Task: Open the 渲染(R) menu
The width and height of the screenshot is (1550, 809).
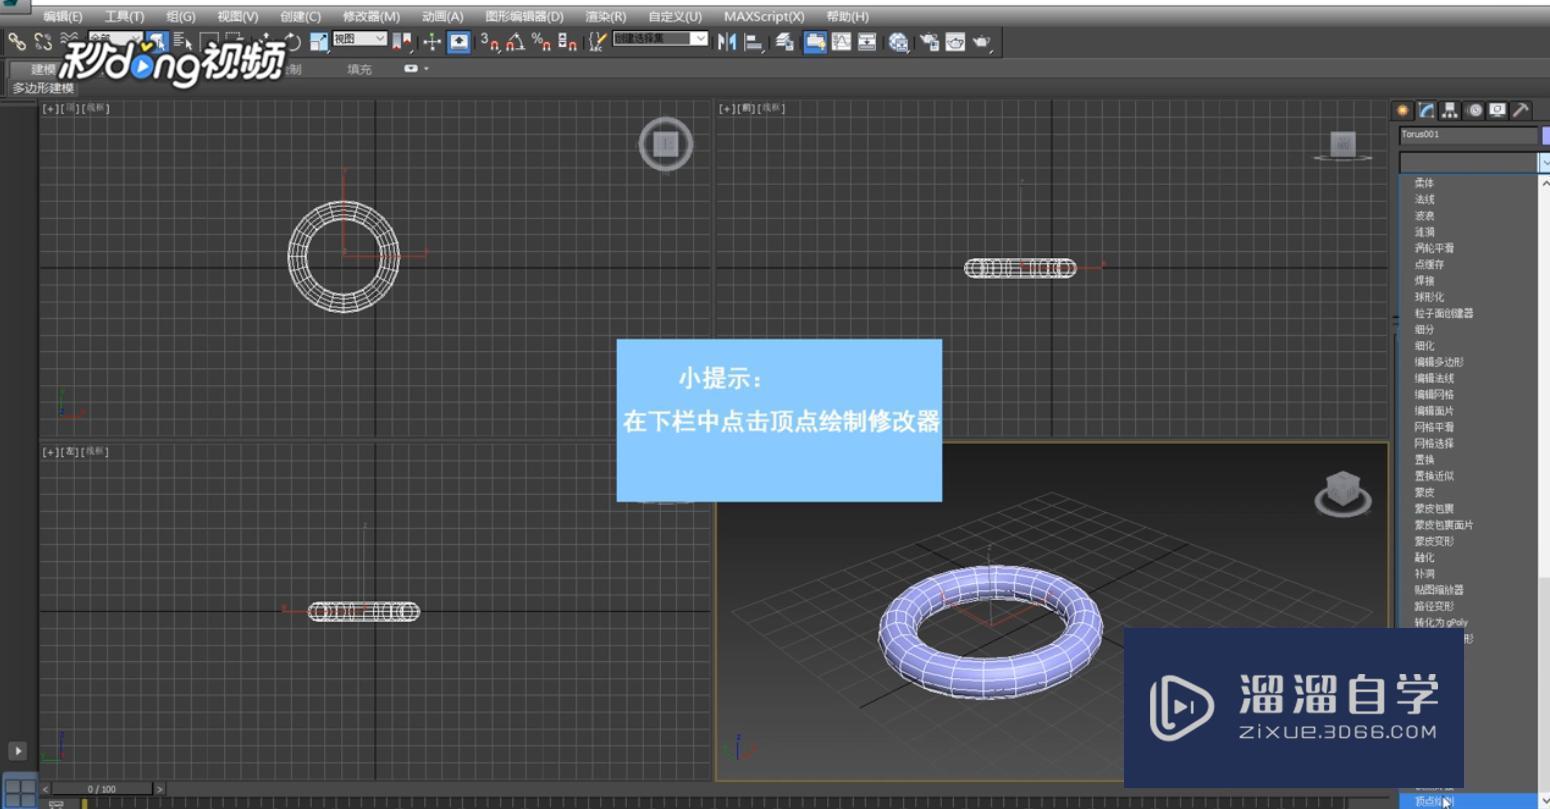Action: click(605, 17)
